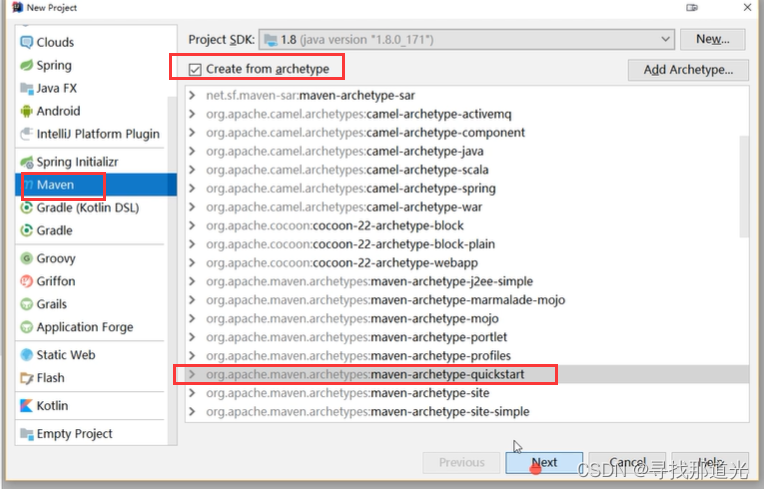
Task: Expand camel-archetype-activemq node
Action: pos(192,114)
